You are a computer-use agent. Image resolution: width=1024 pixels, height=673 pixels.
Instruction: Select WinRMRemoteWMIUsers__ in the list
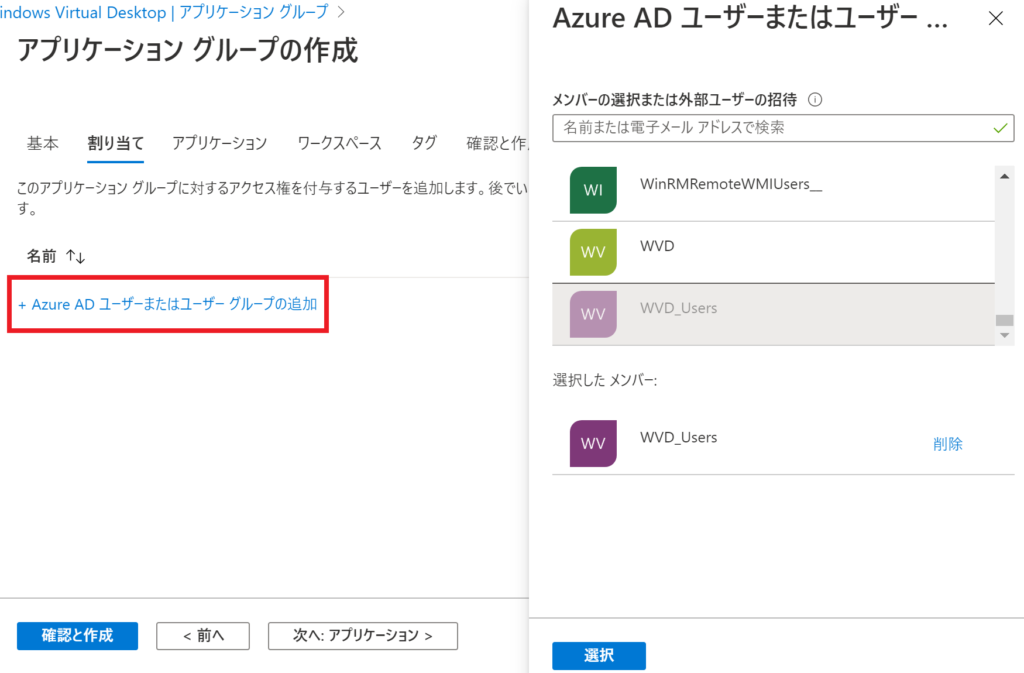773,190
